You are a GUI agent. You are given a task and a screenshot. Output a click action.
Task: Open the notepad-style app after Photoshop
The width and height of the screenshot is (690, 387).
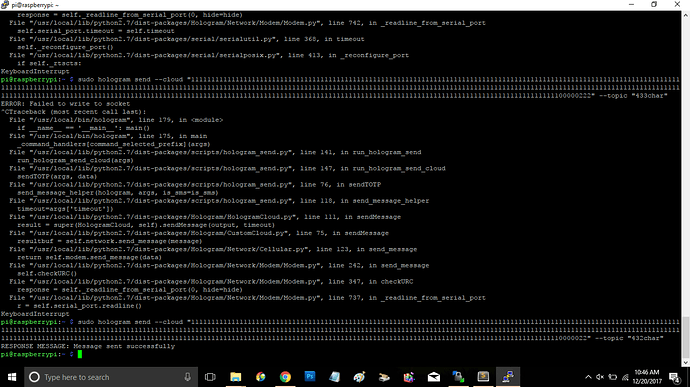[334, 377]
